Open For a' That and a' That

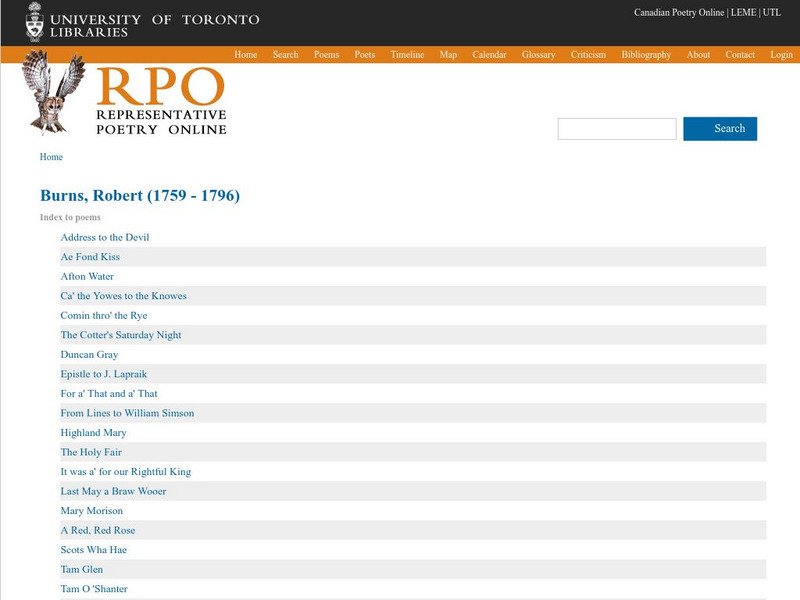point(109,393)
